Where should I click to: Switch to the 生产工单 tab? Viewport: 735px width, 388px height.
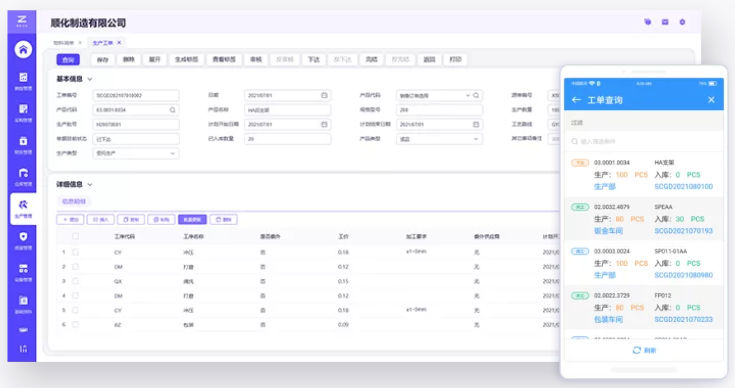click(x=103, y=43)
